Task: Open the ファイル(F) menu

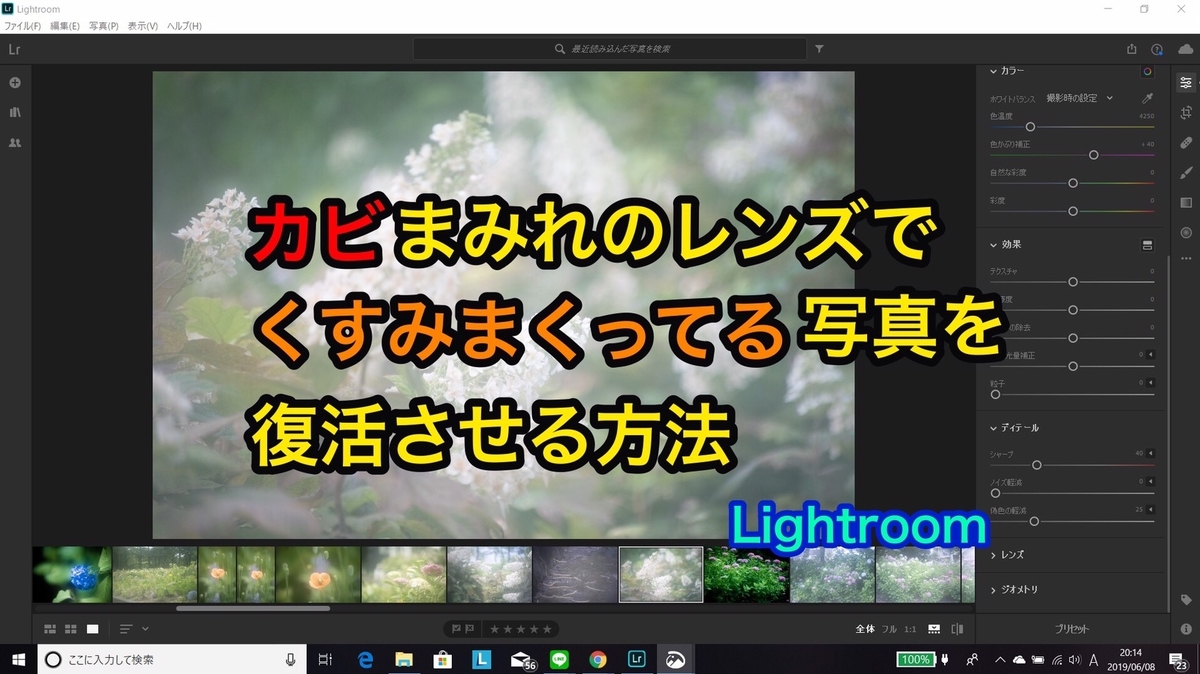Action: 22,25
